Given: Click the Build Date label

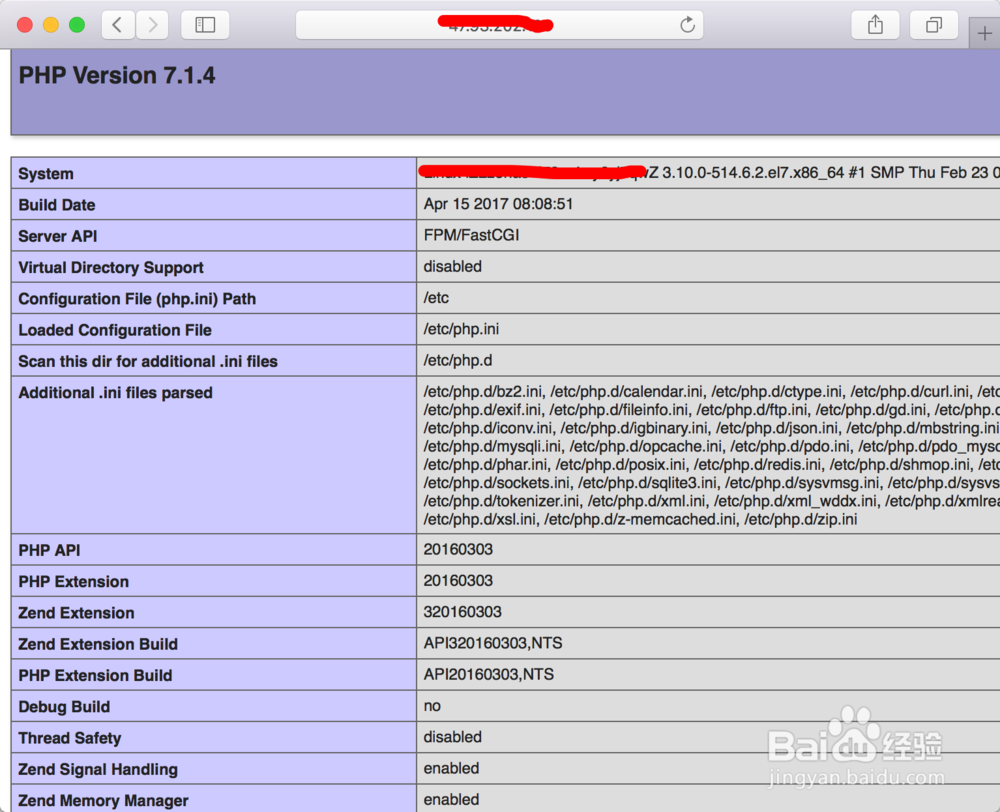Looking at the screenshot, I should click(x=57, y=205).
